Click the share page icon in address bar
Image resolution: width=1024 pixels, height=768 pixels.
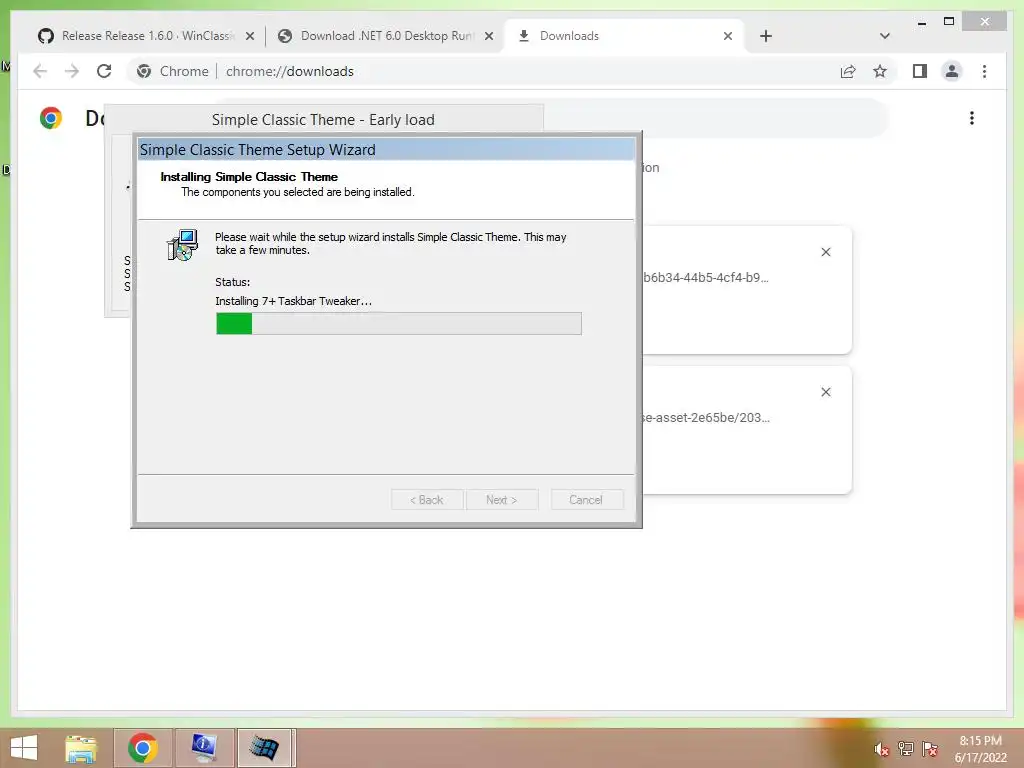click(x=848, y=71)
